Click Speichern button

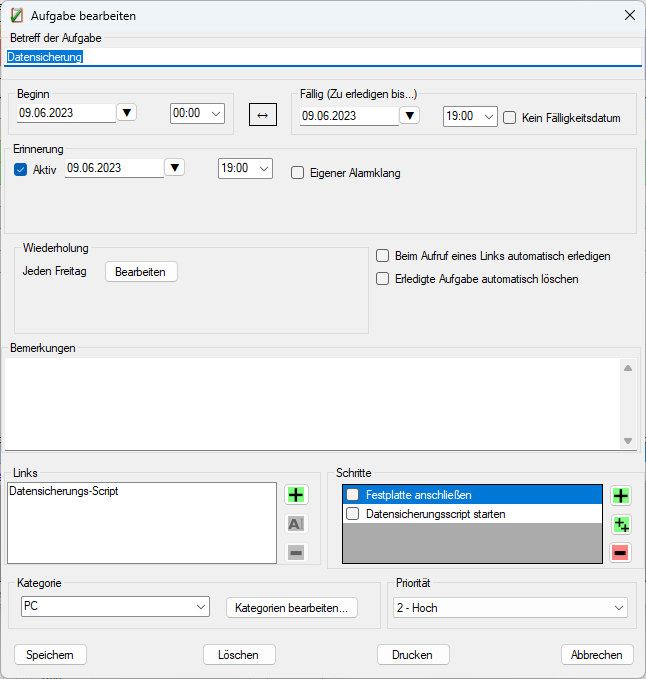pyautogui.click(x=50, y=655)
